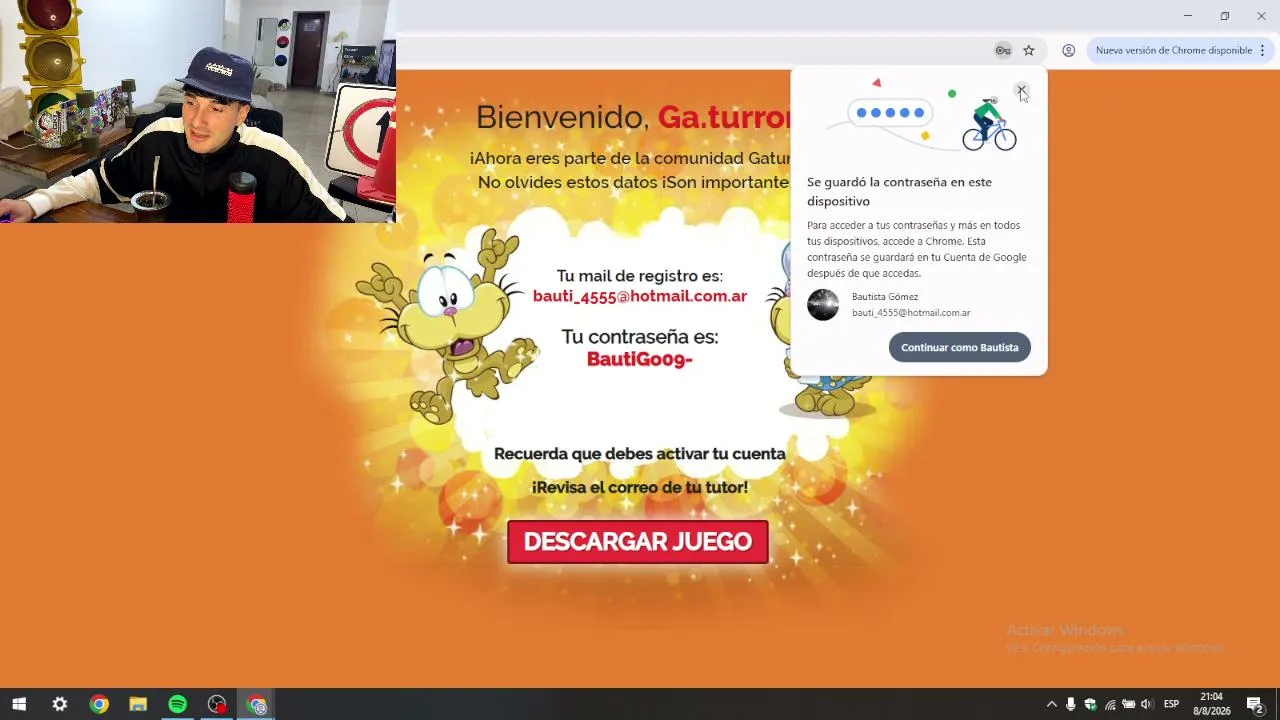The height and width of the screenshot is (720, 1280).
Task: Open OBS recording app in the taskbar
Action: click(x=217, y=704)
